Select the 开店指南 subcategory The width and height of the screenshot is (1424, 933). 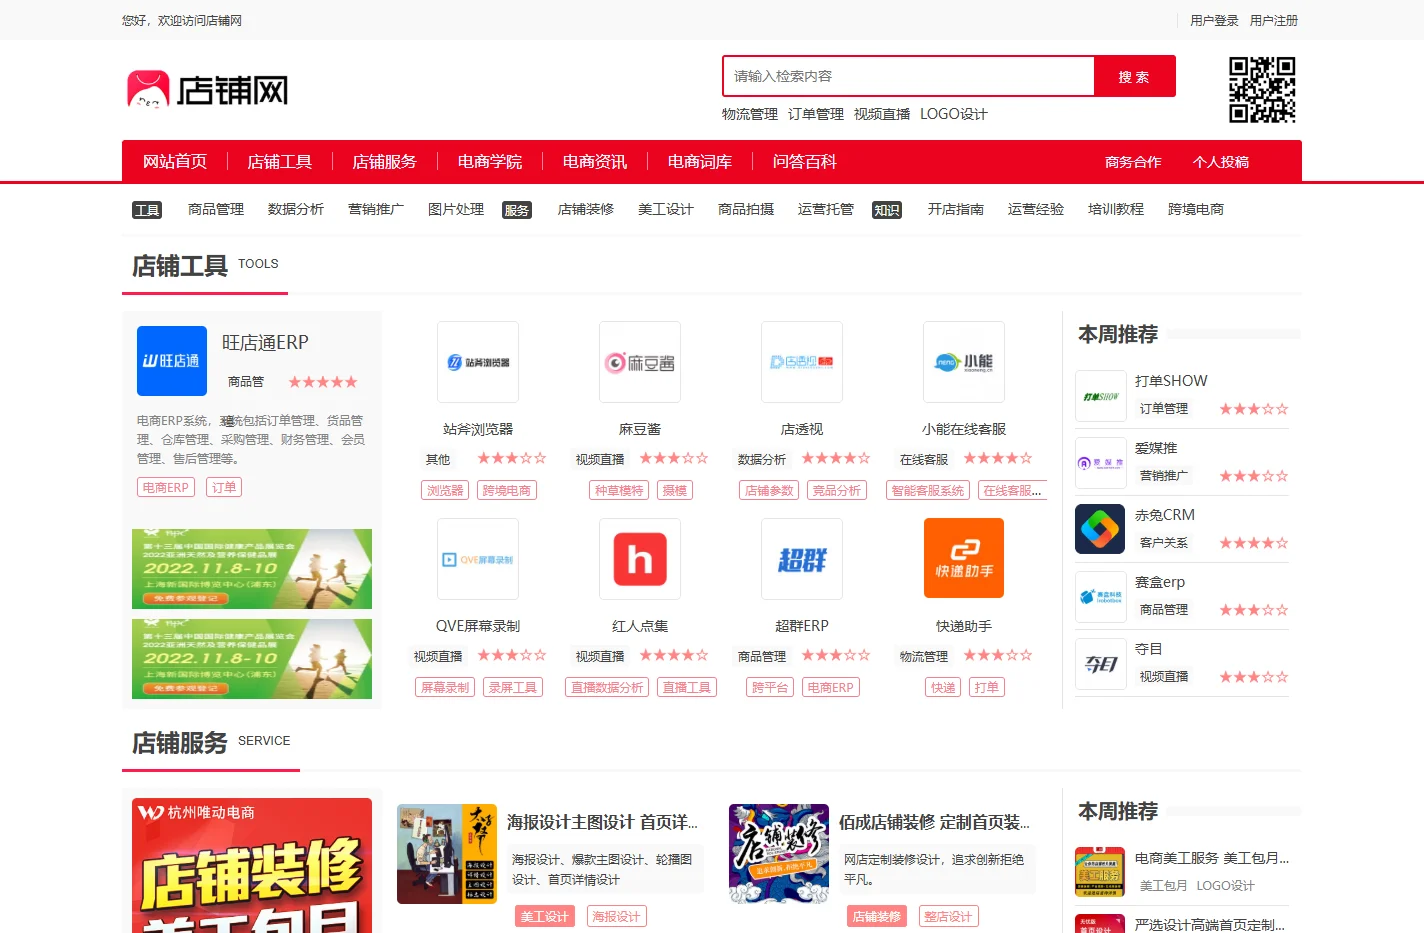coord(956,209)
